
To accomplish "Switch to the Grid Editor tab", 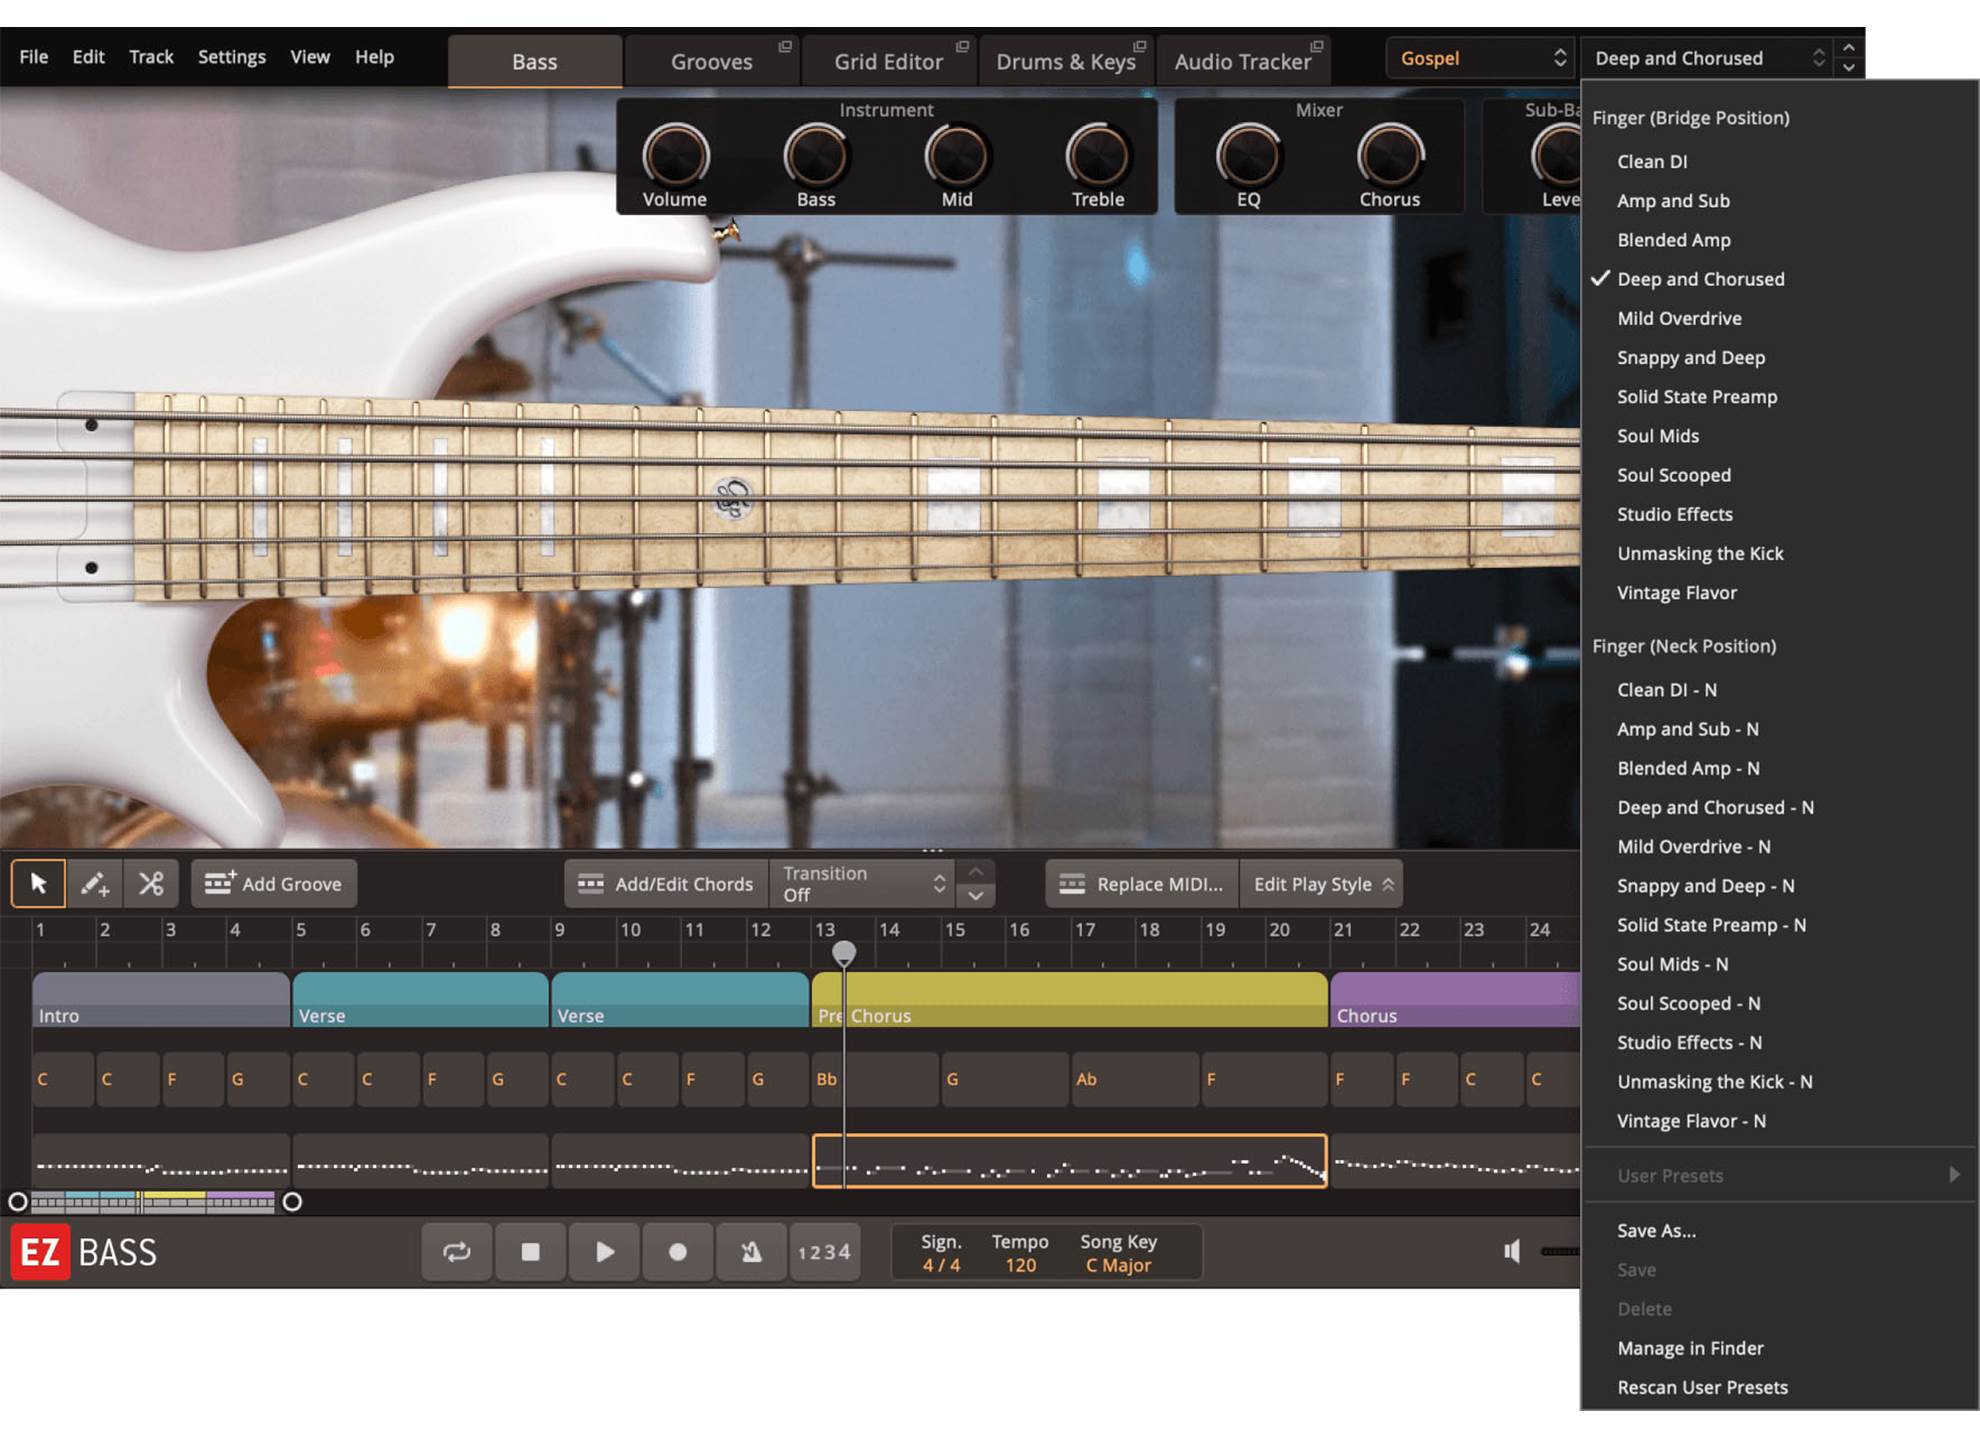I will [x=888, y=62].
